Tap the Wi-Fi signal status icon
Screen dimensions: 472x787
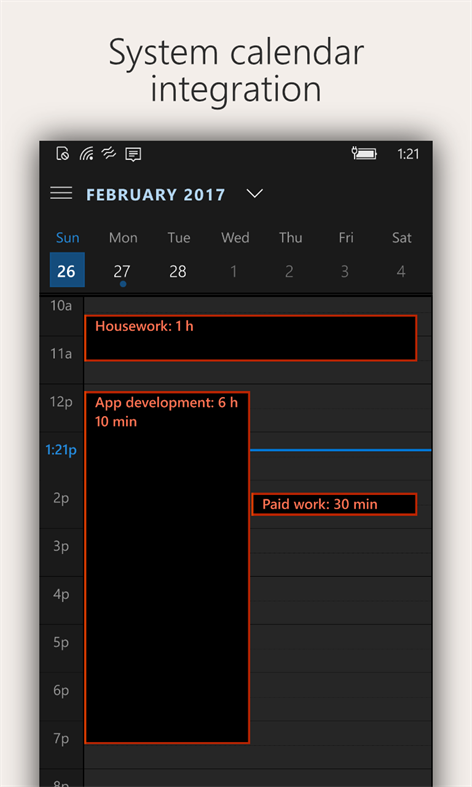(x=86, y=154)
